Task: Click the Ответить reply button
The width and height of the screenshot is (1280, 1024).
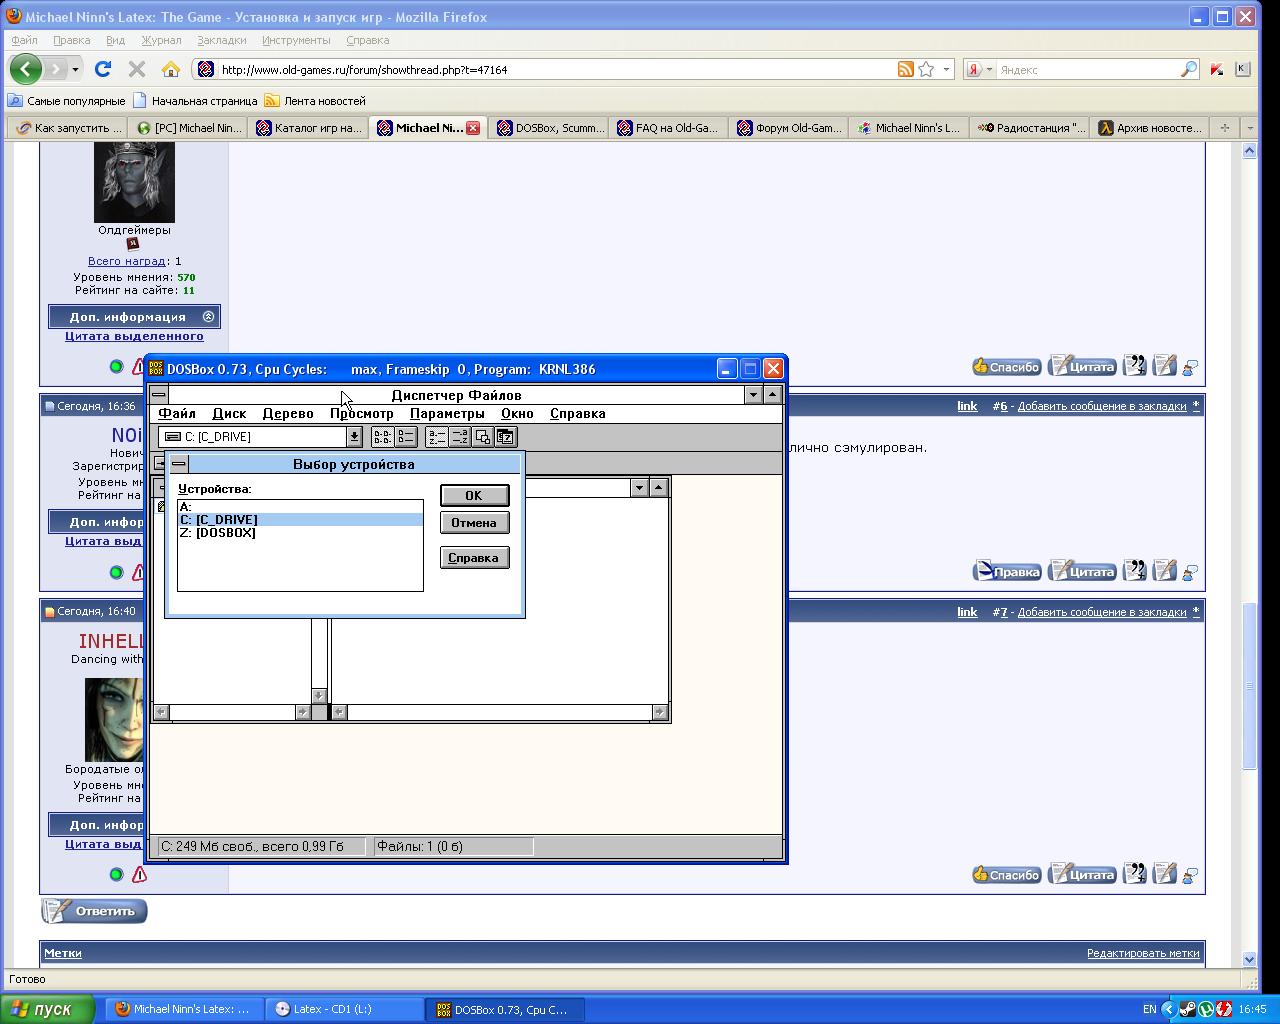Action: (x=94, y=911)
